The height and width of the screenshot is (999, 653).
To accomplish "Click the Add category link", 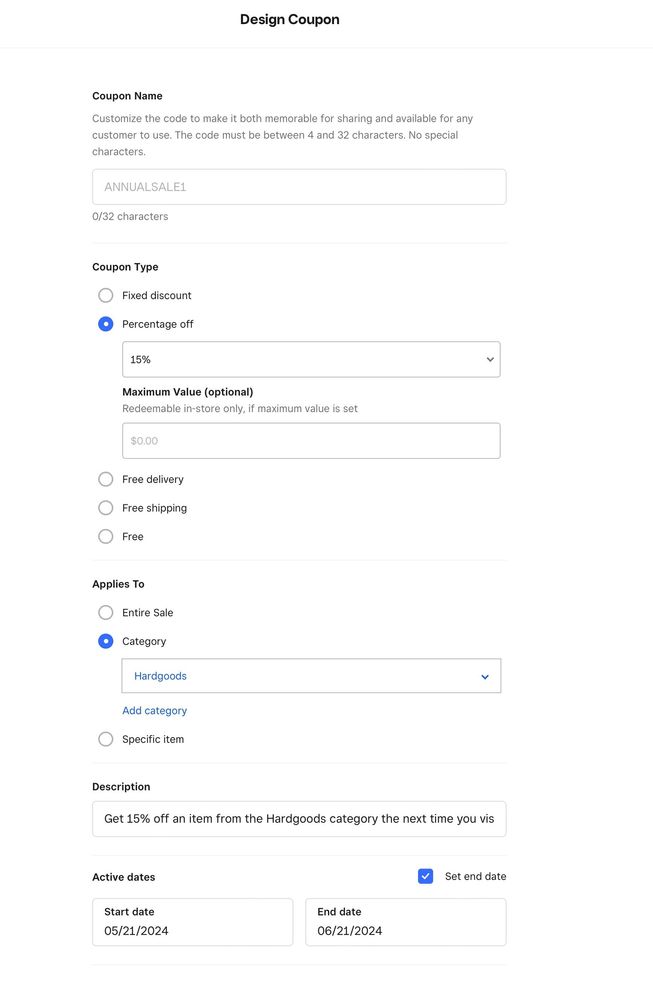I will (x=154, y=711).
